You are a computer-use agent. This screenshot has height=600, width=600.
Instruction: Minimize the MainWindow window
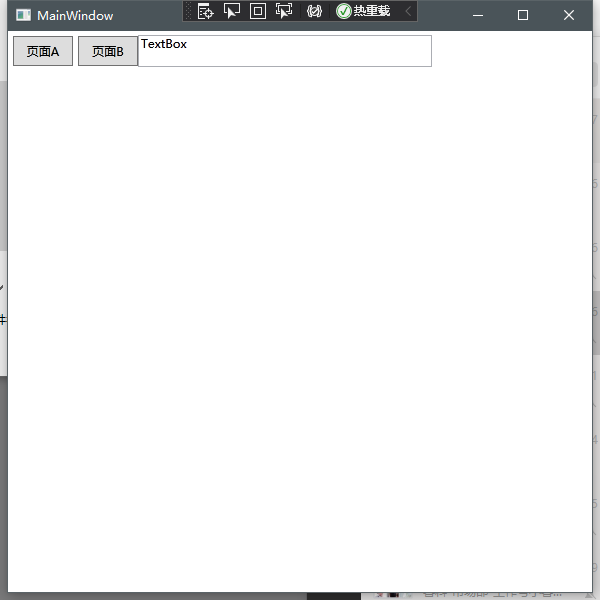point(478,15)
